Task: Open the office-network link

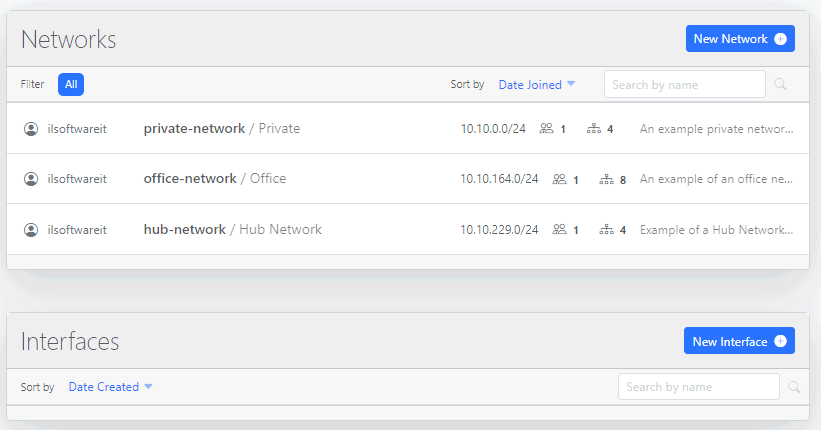Action: tap(190, 179)
